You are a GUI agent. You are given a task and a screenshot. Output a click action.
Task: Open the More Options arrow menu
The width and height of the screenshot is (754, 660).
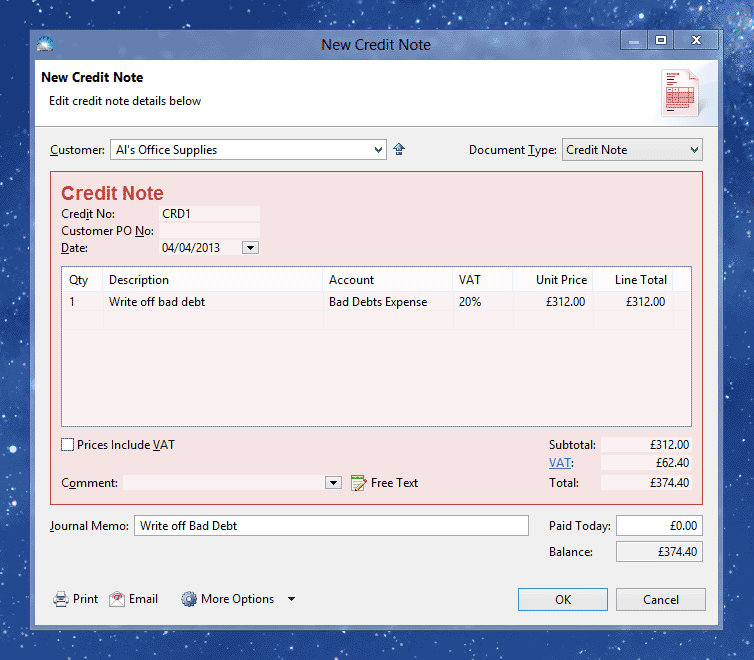pyautogui.click(x=291, y=599)
